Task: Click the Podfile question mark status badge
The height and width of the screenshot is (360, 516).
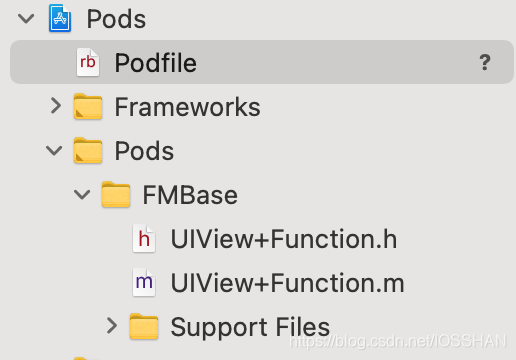Action: 485,62
